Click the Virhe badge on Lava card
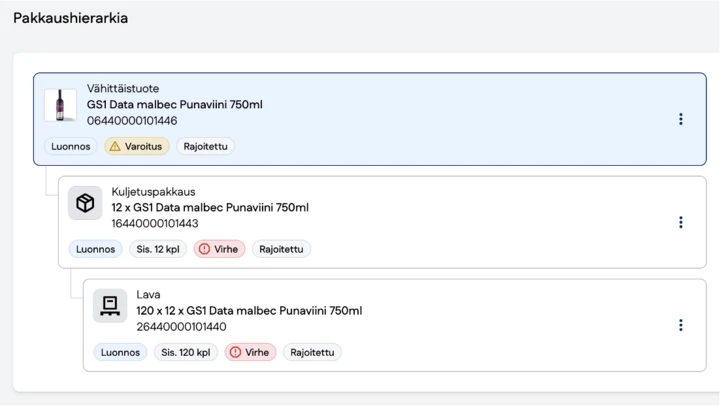 (x=250, y=352)
